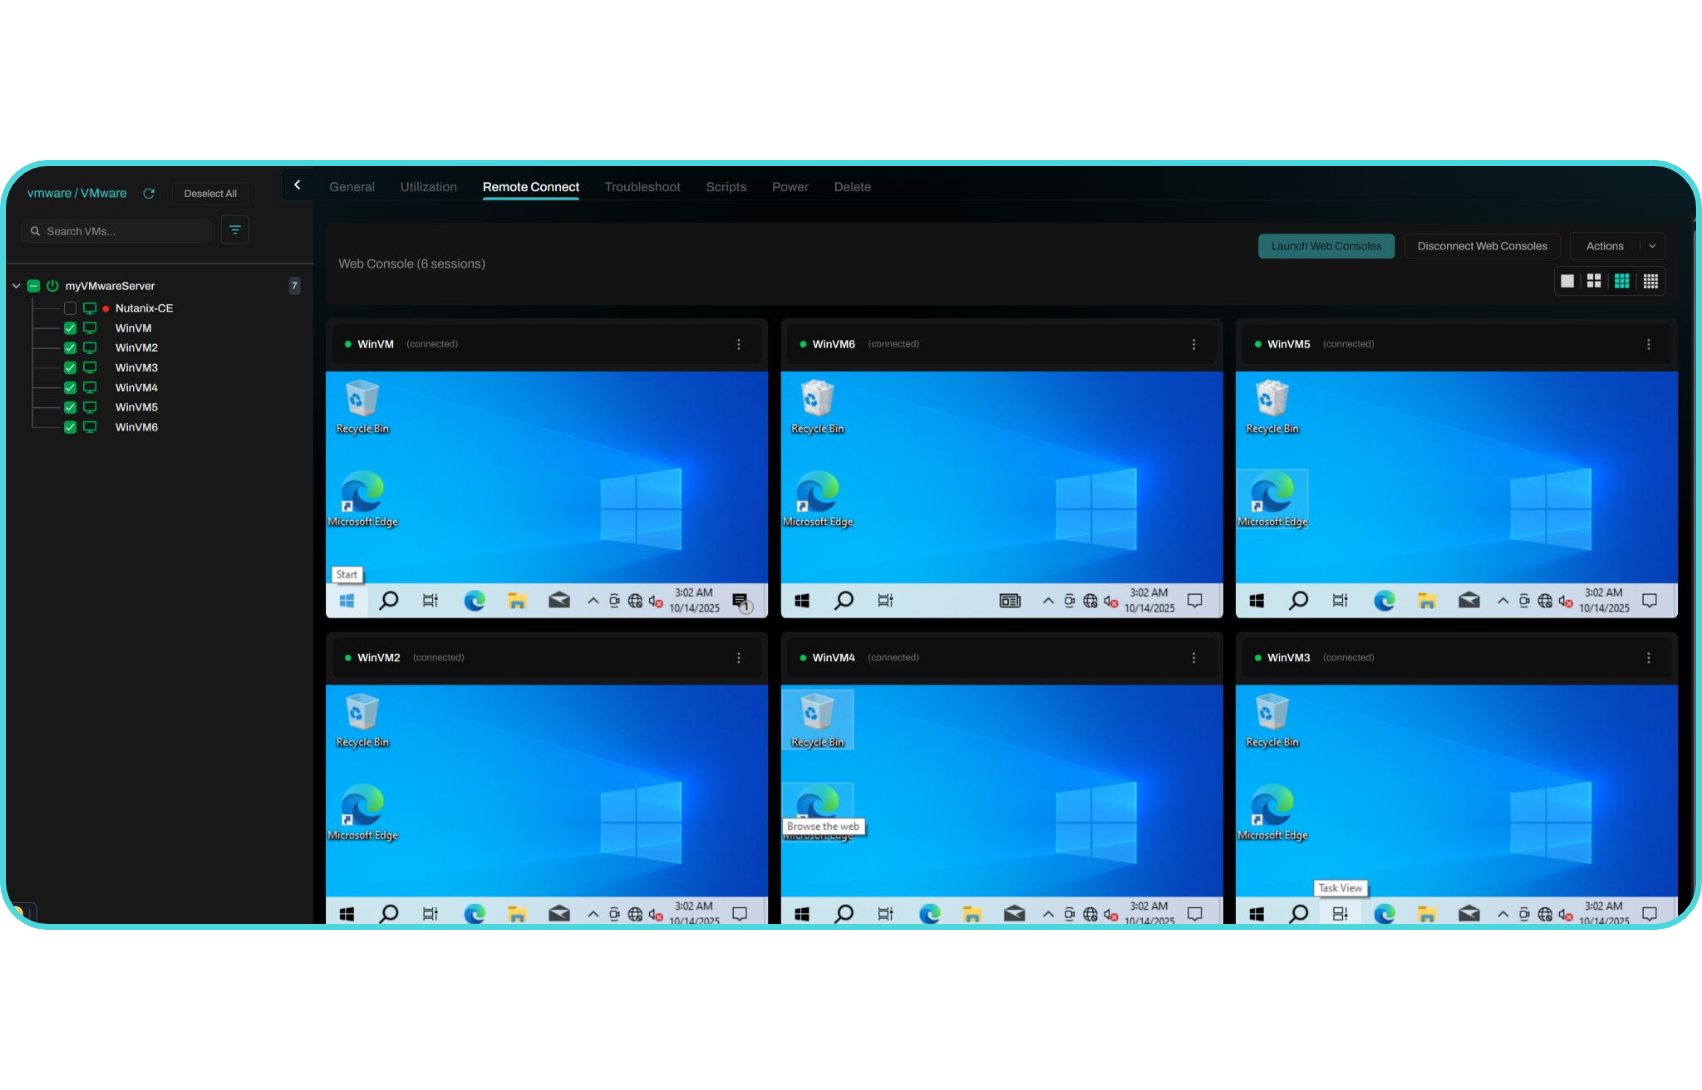1702x1090 pixels.
Task: Click the refresh icon next to vmware/VMware
Action: 149,194
